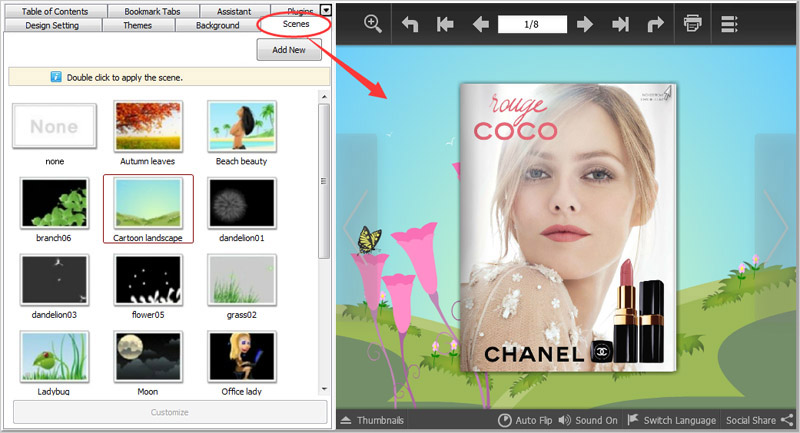Select the Ladybug scene thumbnail
This screenshot has height=433, width=800.
[x=55, y=356]
